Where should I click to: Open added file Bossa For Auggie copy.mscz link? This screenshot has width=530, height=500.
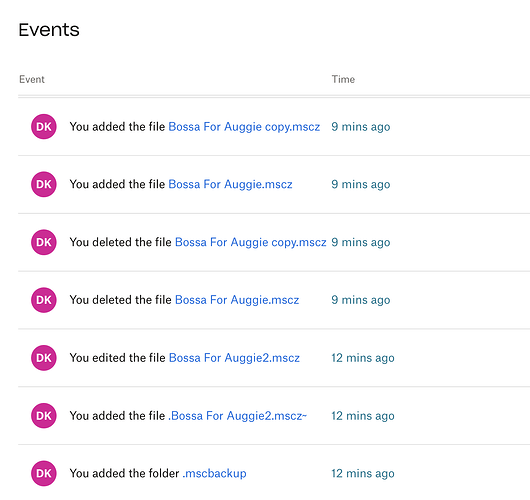point(244,127)
